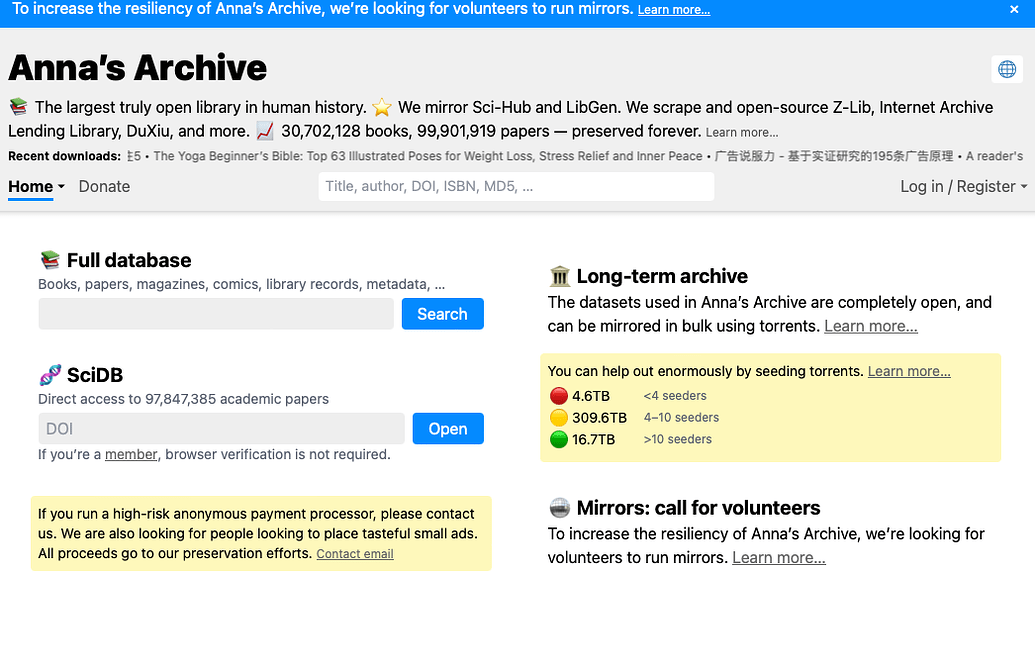Click the green circle for >10 seeders

pyautogui.click(x=559, y=439)
